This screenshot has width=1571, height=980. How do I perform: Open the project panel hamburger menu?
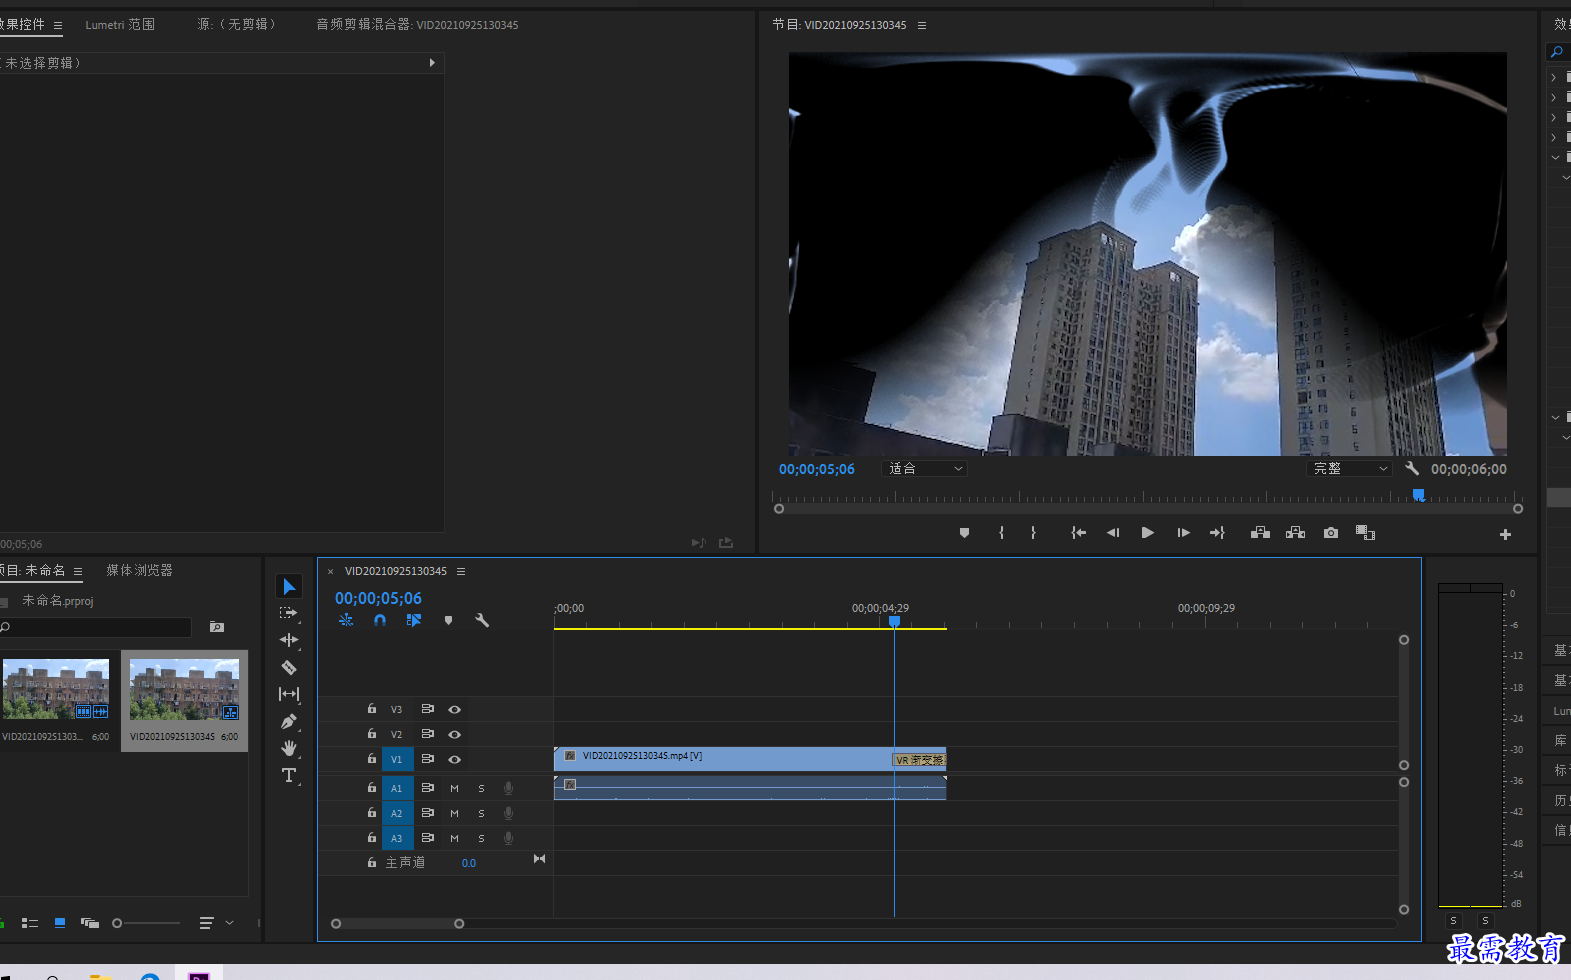point(77,571)
